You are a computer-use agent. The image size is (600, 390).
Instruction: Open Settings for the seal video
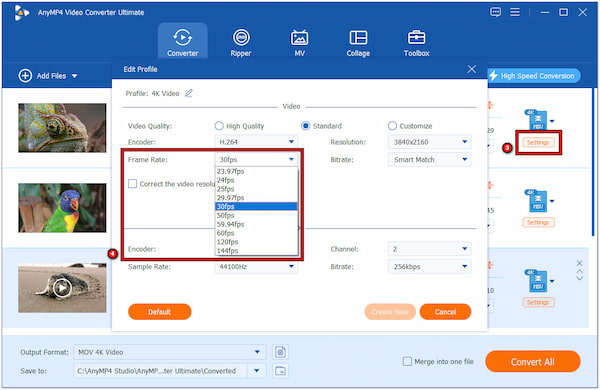click(538, 302)
